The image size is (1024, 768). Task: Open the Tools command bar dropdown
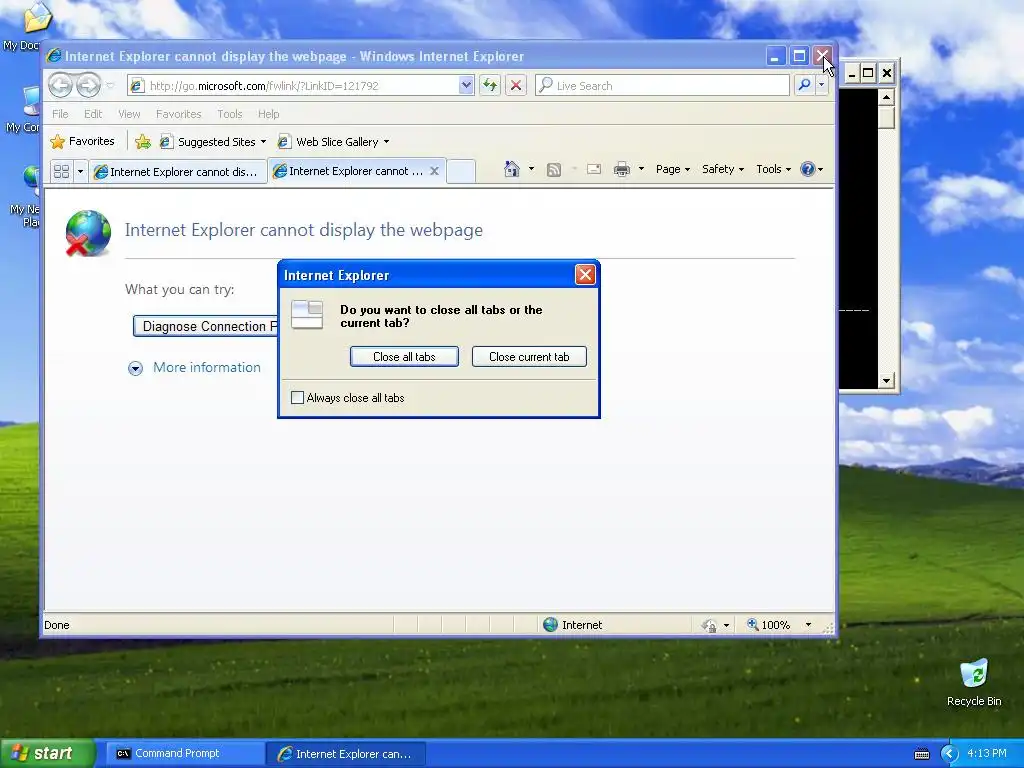773,169
